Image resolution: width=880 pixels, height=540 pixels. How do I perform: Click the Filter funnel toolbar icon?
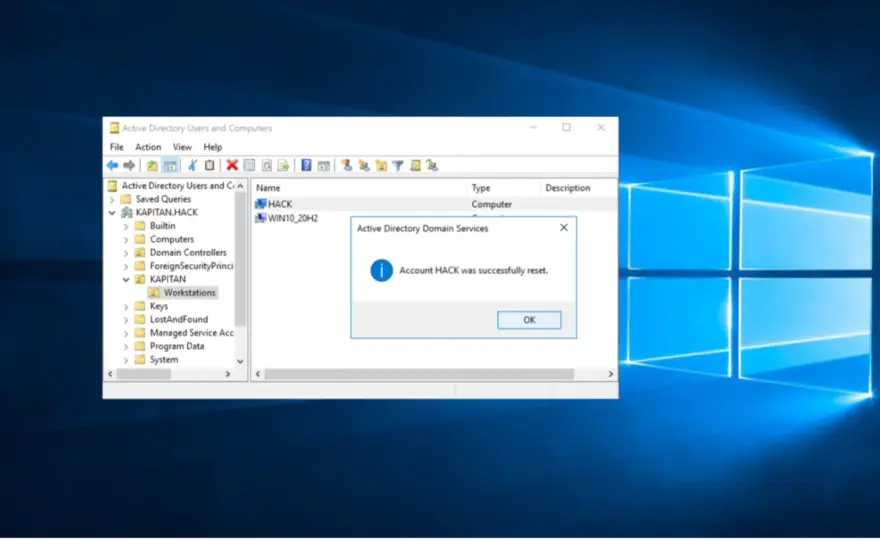pyautogui.click(x=398, y=166)
